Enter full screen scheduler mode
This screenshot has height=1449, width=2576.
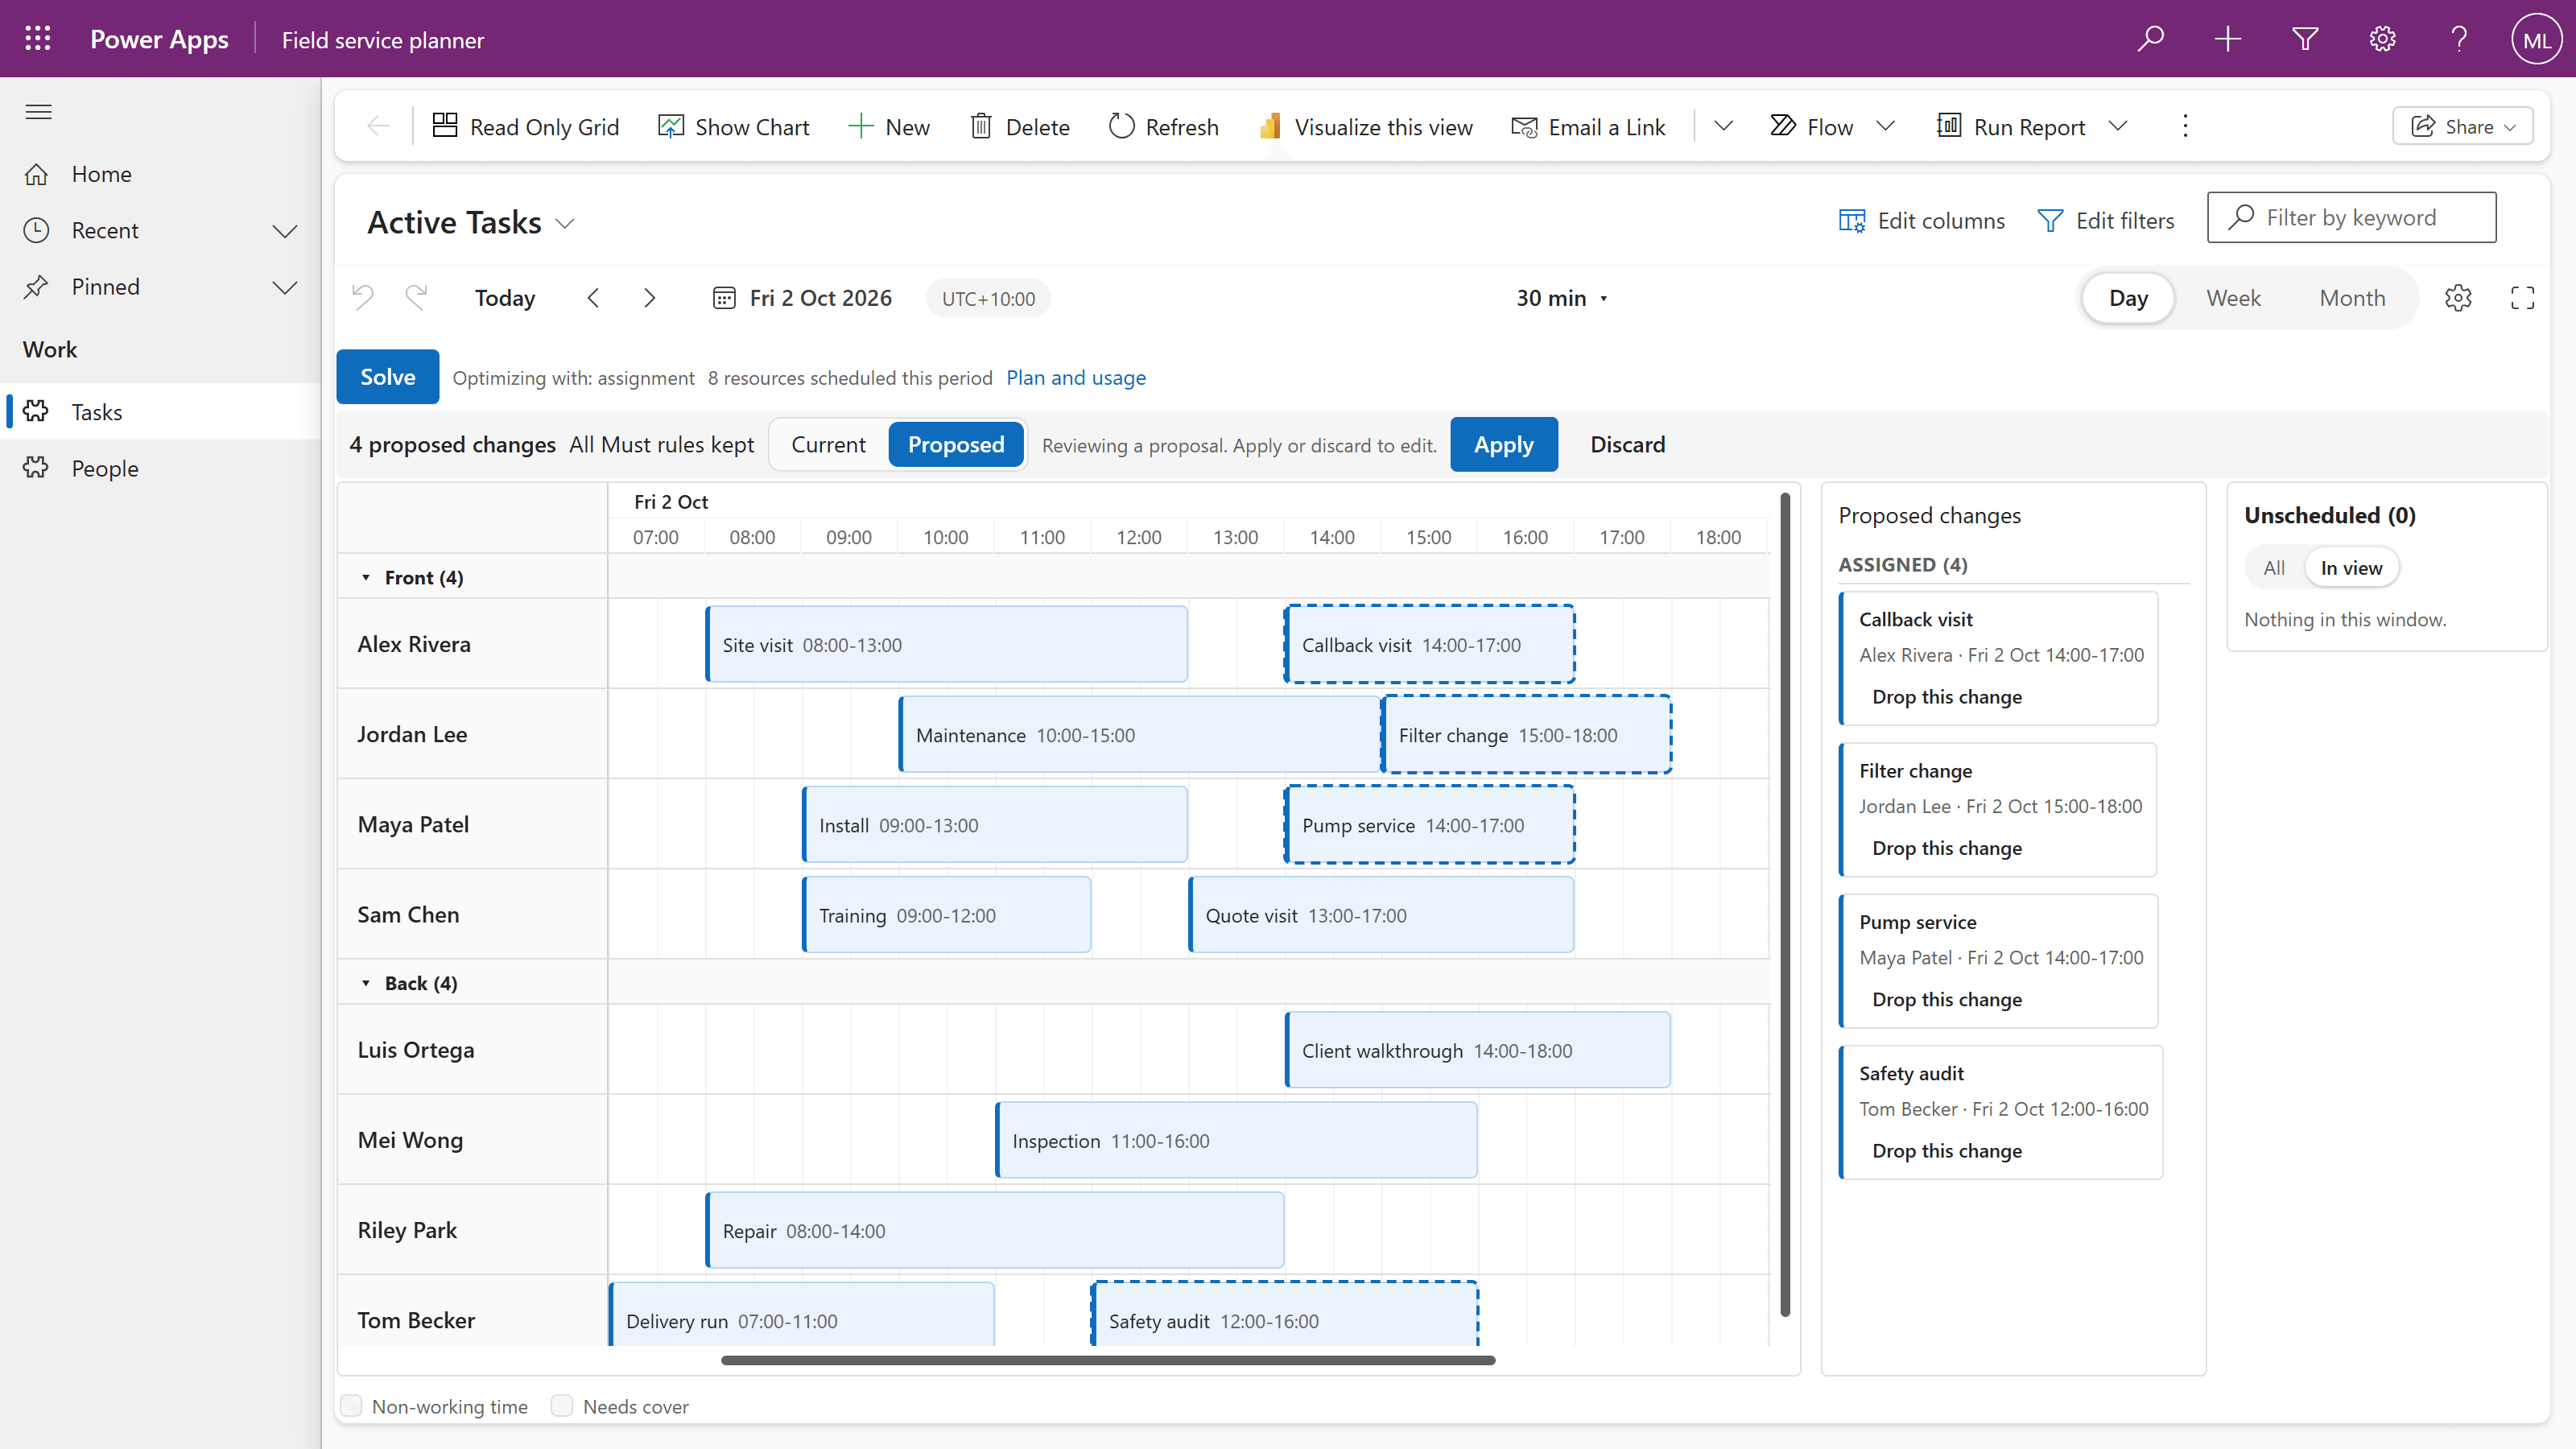coord(2522,298)
